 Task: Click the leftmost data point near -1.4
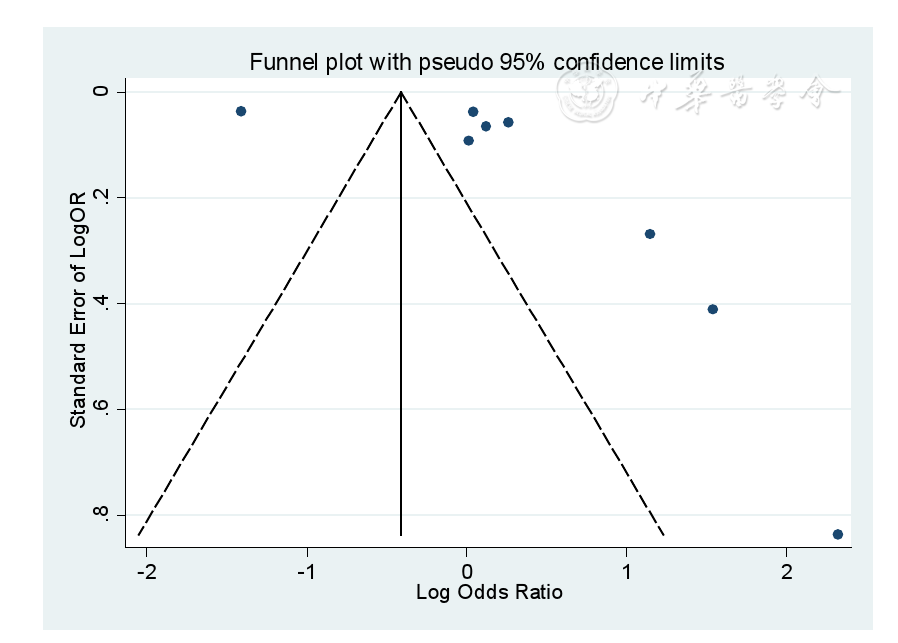(241, 111)
